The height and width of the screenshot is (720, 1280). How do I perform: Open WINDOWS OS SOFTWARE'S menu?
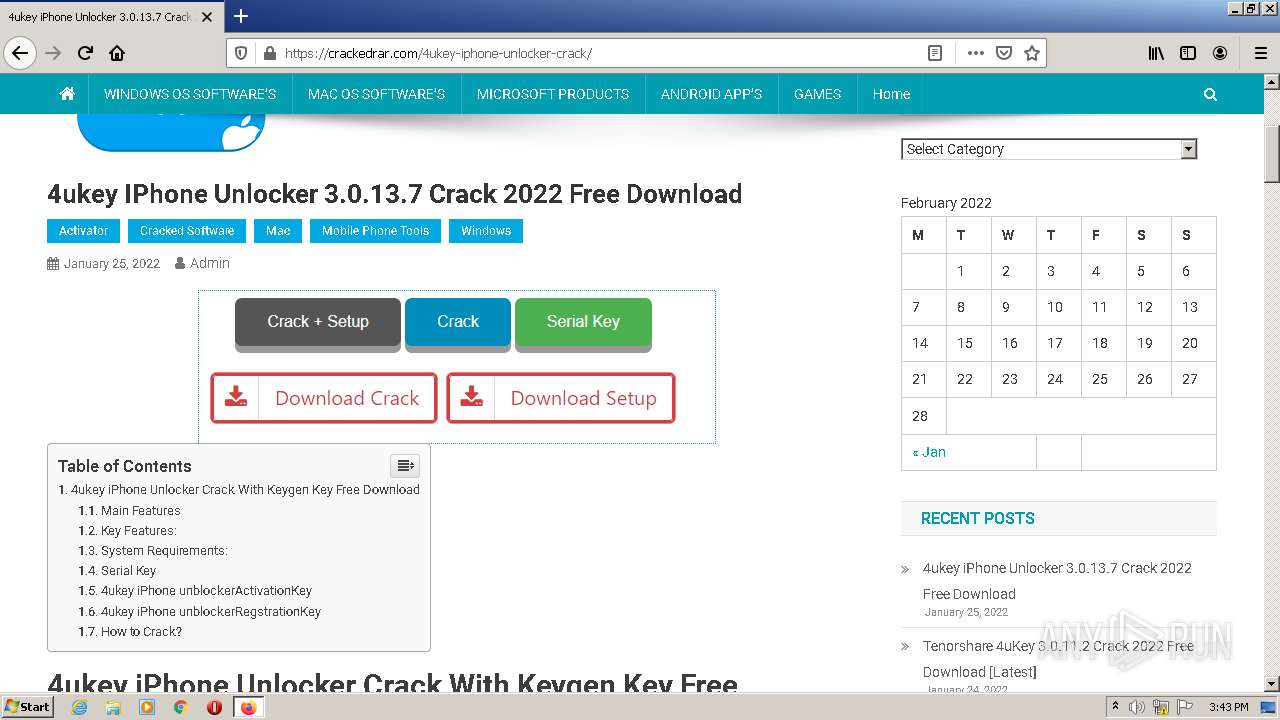click(190, 94)
